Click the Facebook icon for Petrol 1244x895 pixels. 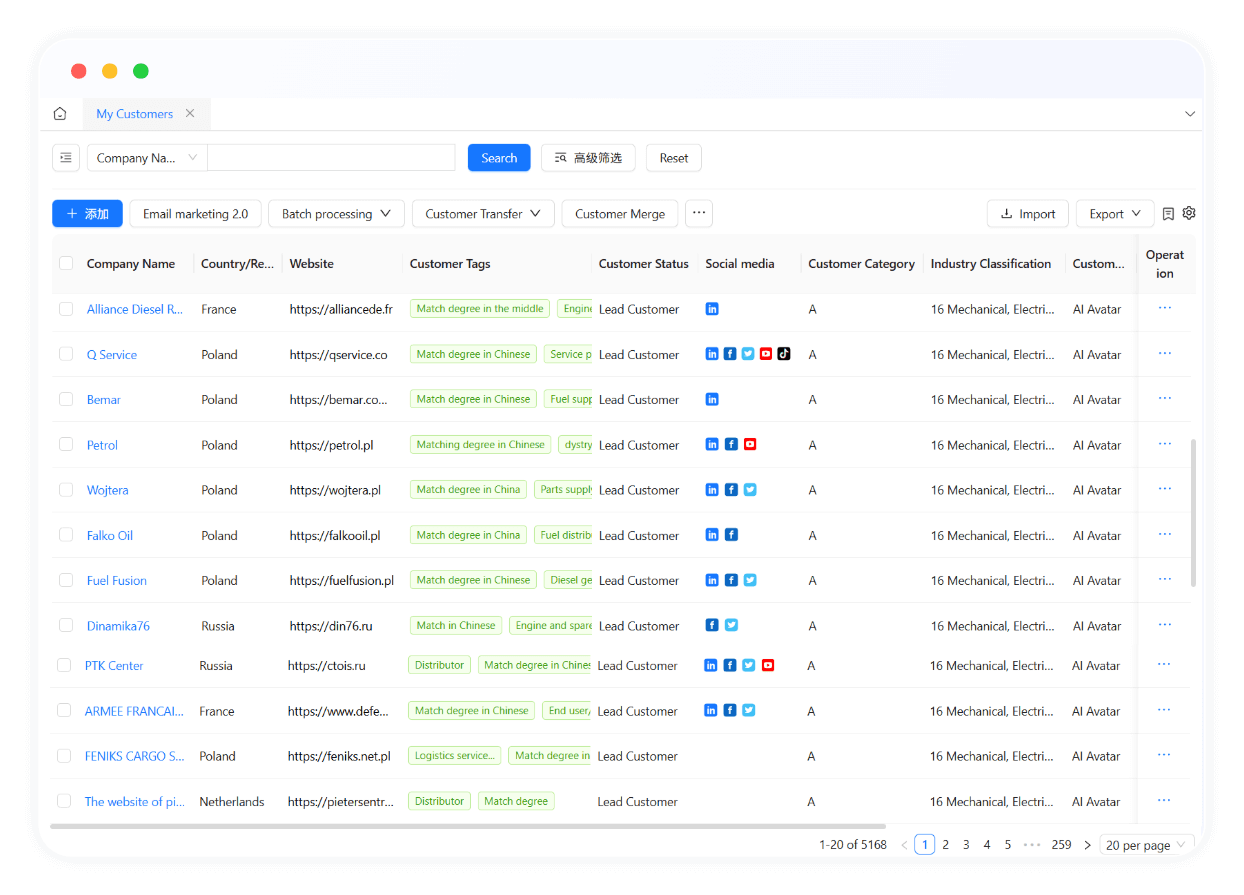coord(731,444)
